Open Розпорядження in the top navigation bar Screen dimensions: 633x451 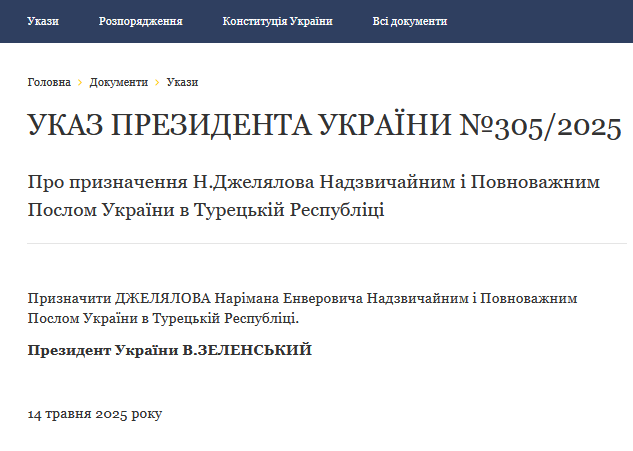click(140, 21)
